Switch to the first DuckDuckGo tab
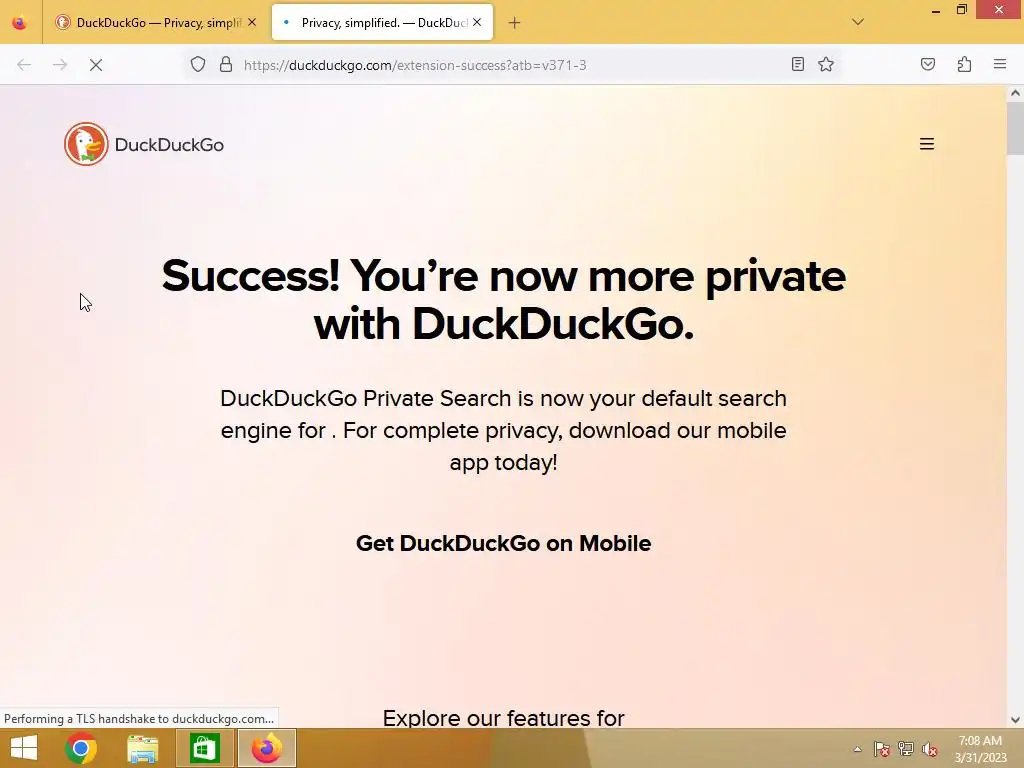 (x=155, y=22)
